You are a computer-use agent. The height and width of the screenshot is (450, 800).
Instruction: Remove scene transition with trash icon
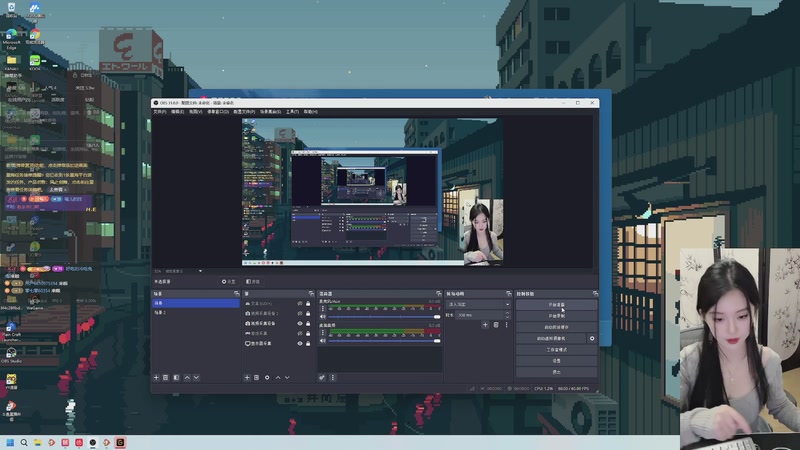pos(496,324)
